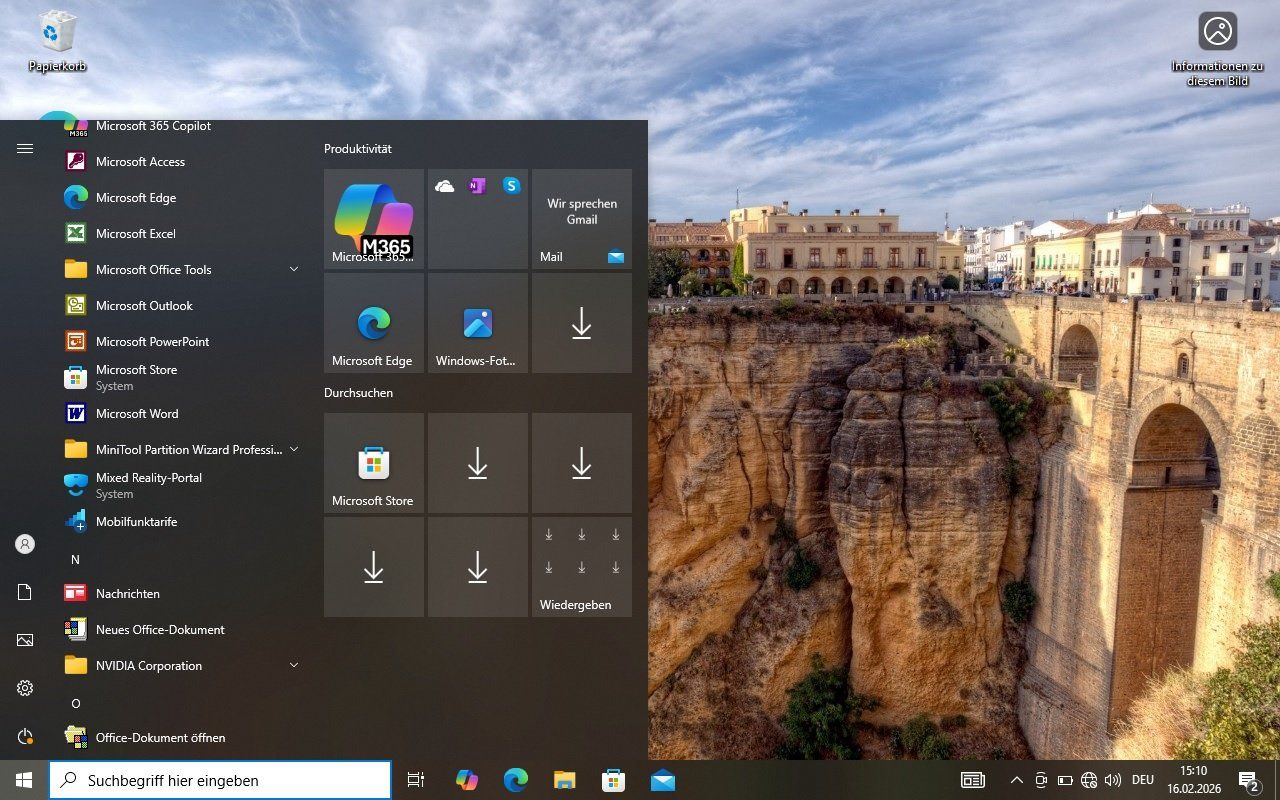The width and height of the screenshot is (1280, 800).
Task: Open Documents from the Start sidebar
Action: click(25, 592)
